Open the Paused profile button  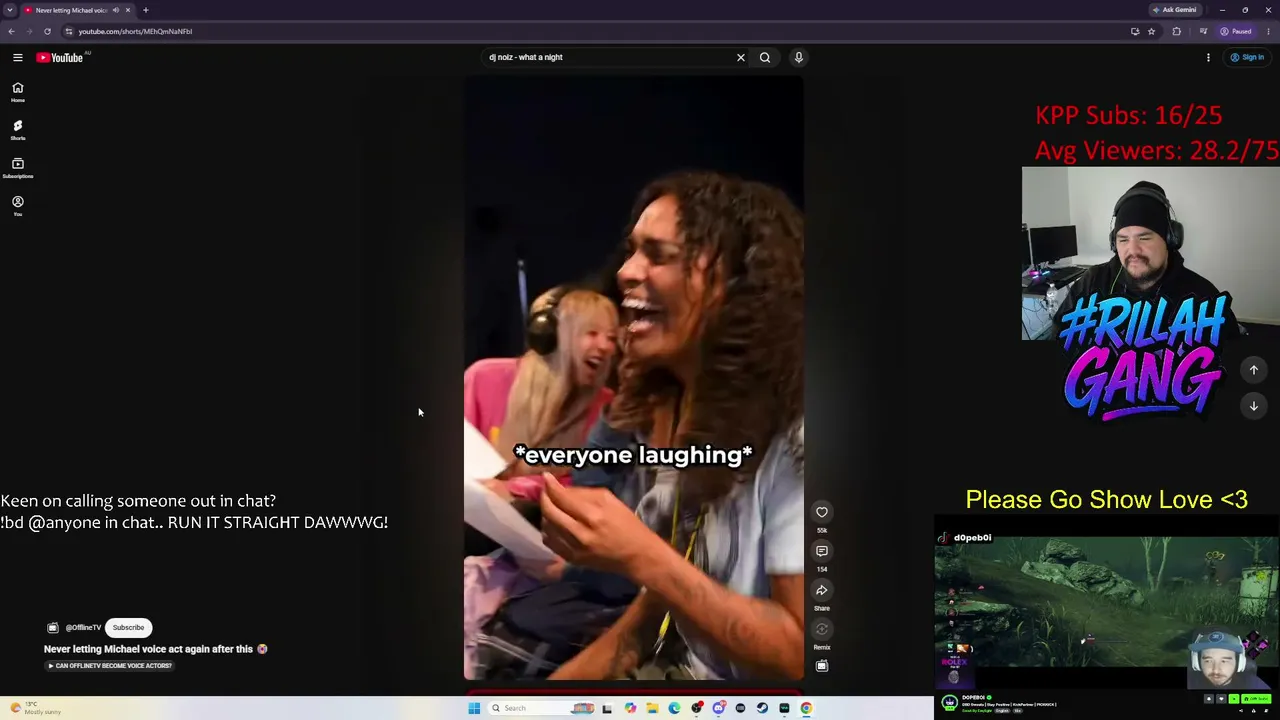tap(1236, 31)
